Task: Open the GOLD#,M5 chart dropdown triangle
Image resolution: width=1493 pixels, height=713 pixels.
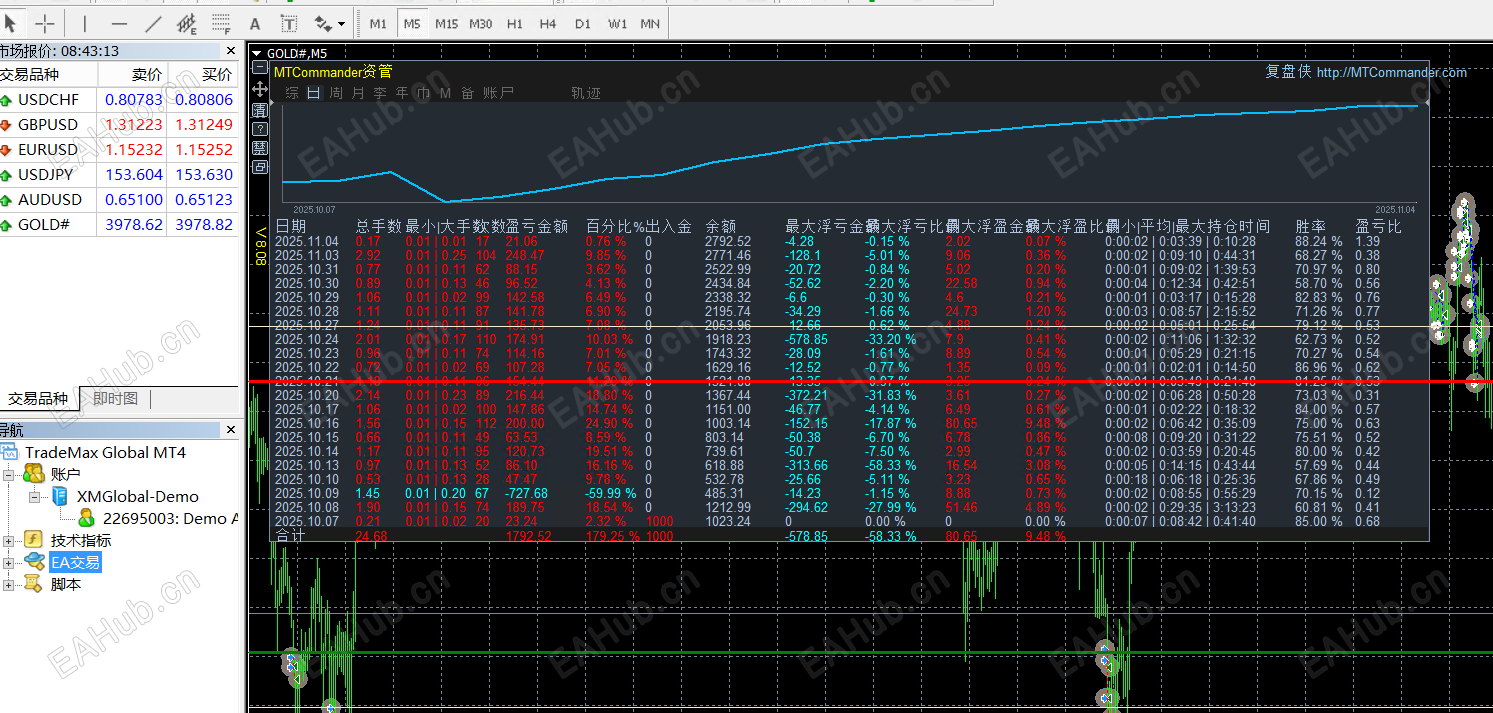Action: [x=257, y=53]
